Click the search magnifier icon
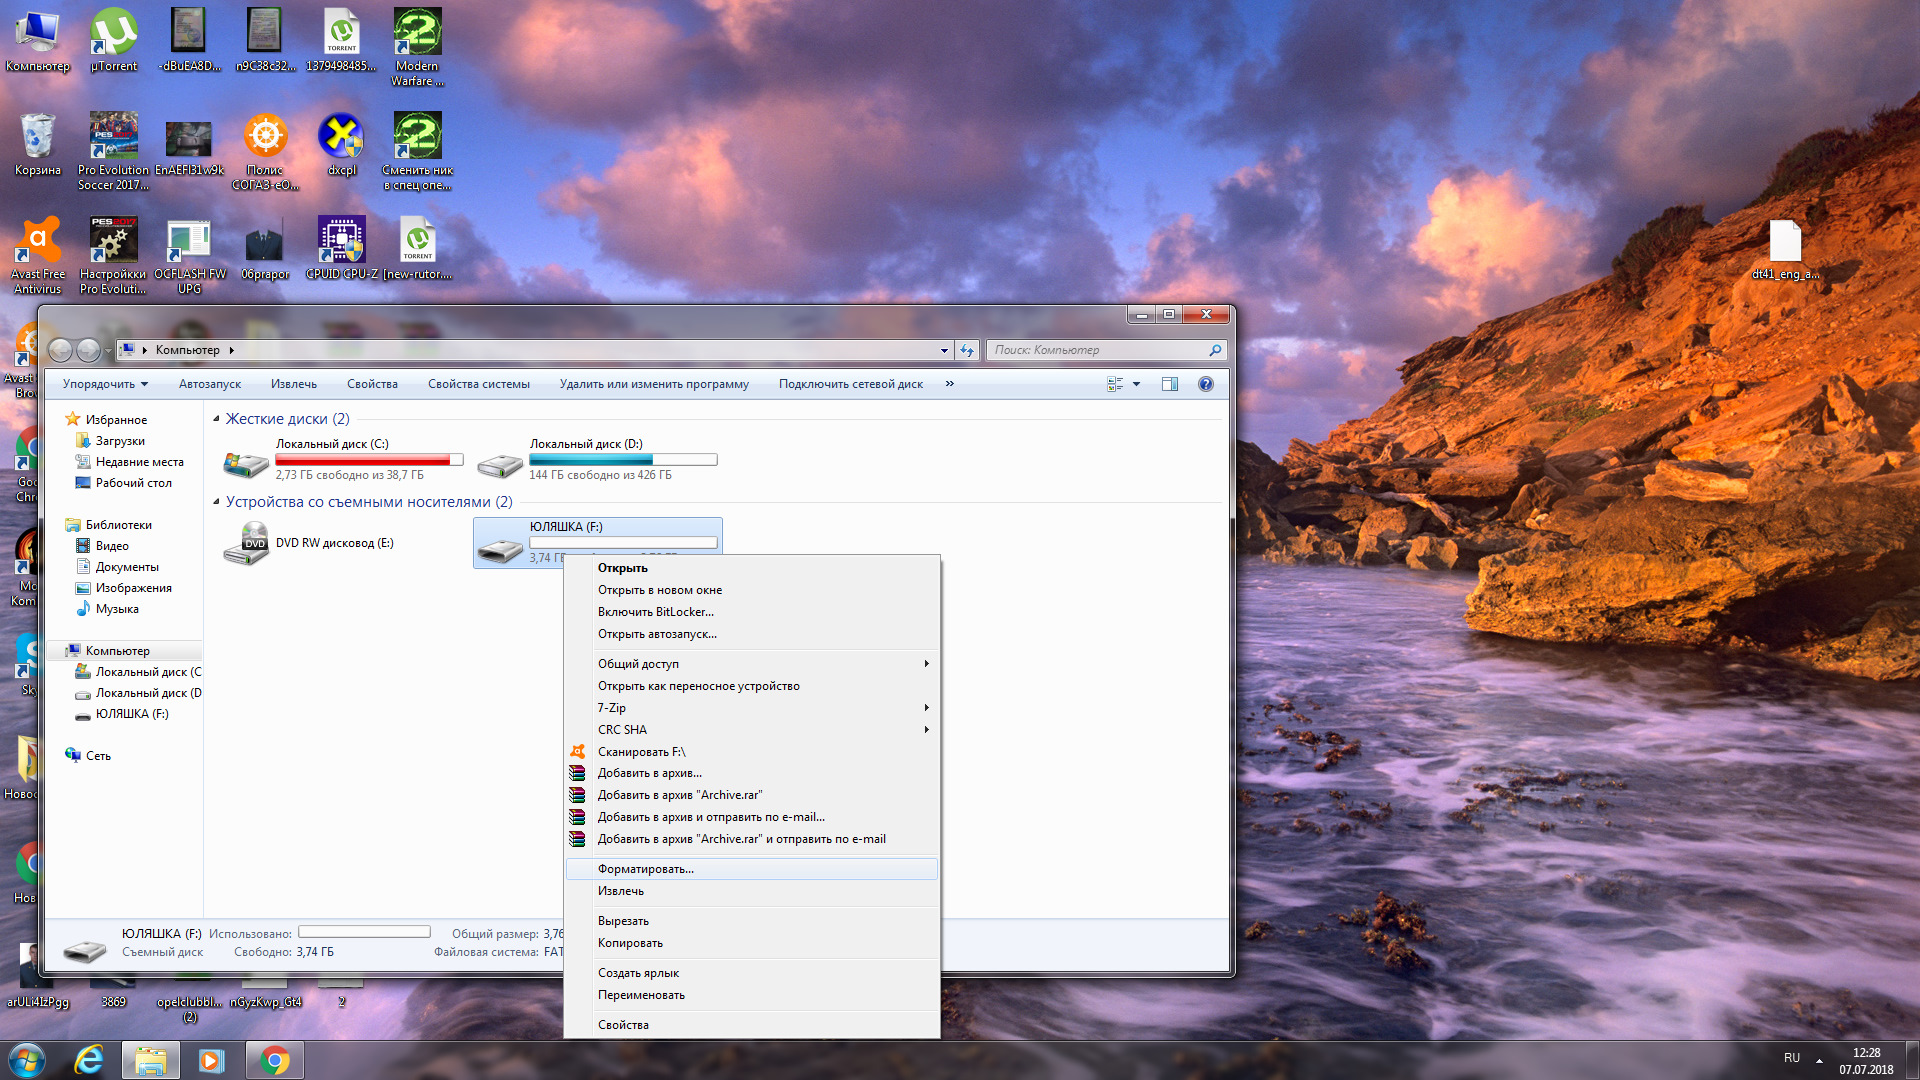This screenshot has width=1920, height=1080. [x=1215, y=350]
